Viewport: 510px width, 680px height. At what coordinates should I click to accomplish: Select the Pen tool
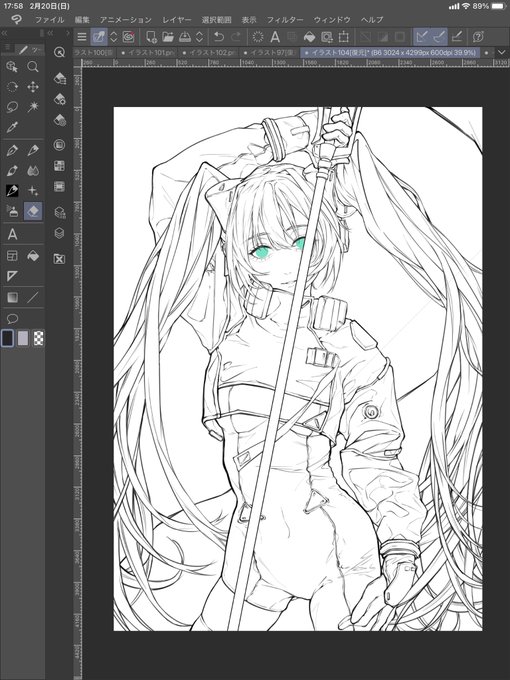[12, 150]
